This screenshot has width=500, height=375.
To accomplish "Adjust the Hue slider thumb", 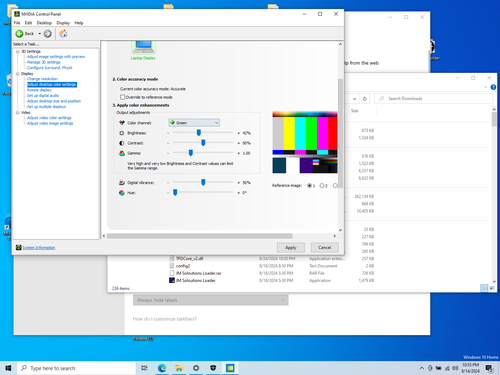I will pos(175,192).
